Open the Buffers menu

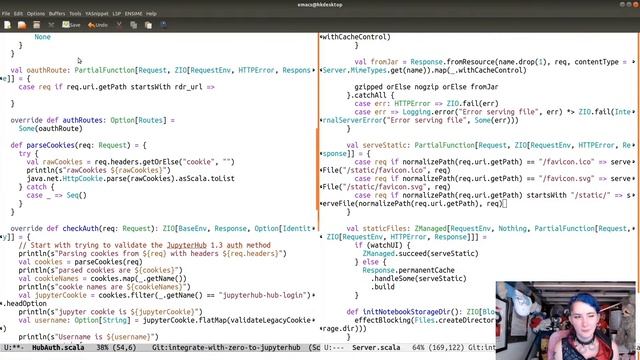57,13
